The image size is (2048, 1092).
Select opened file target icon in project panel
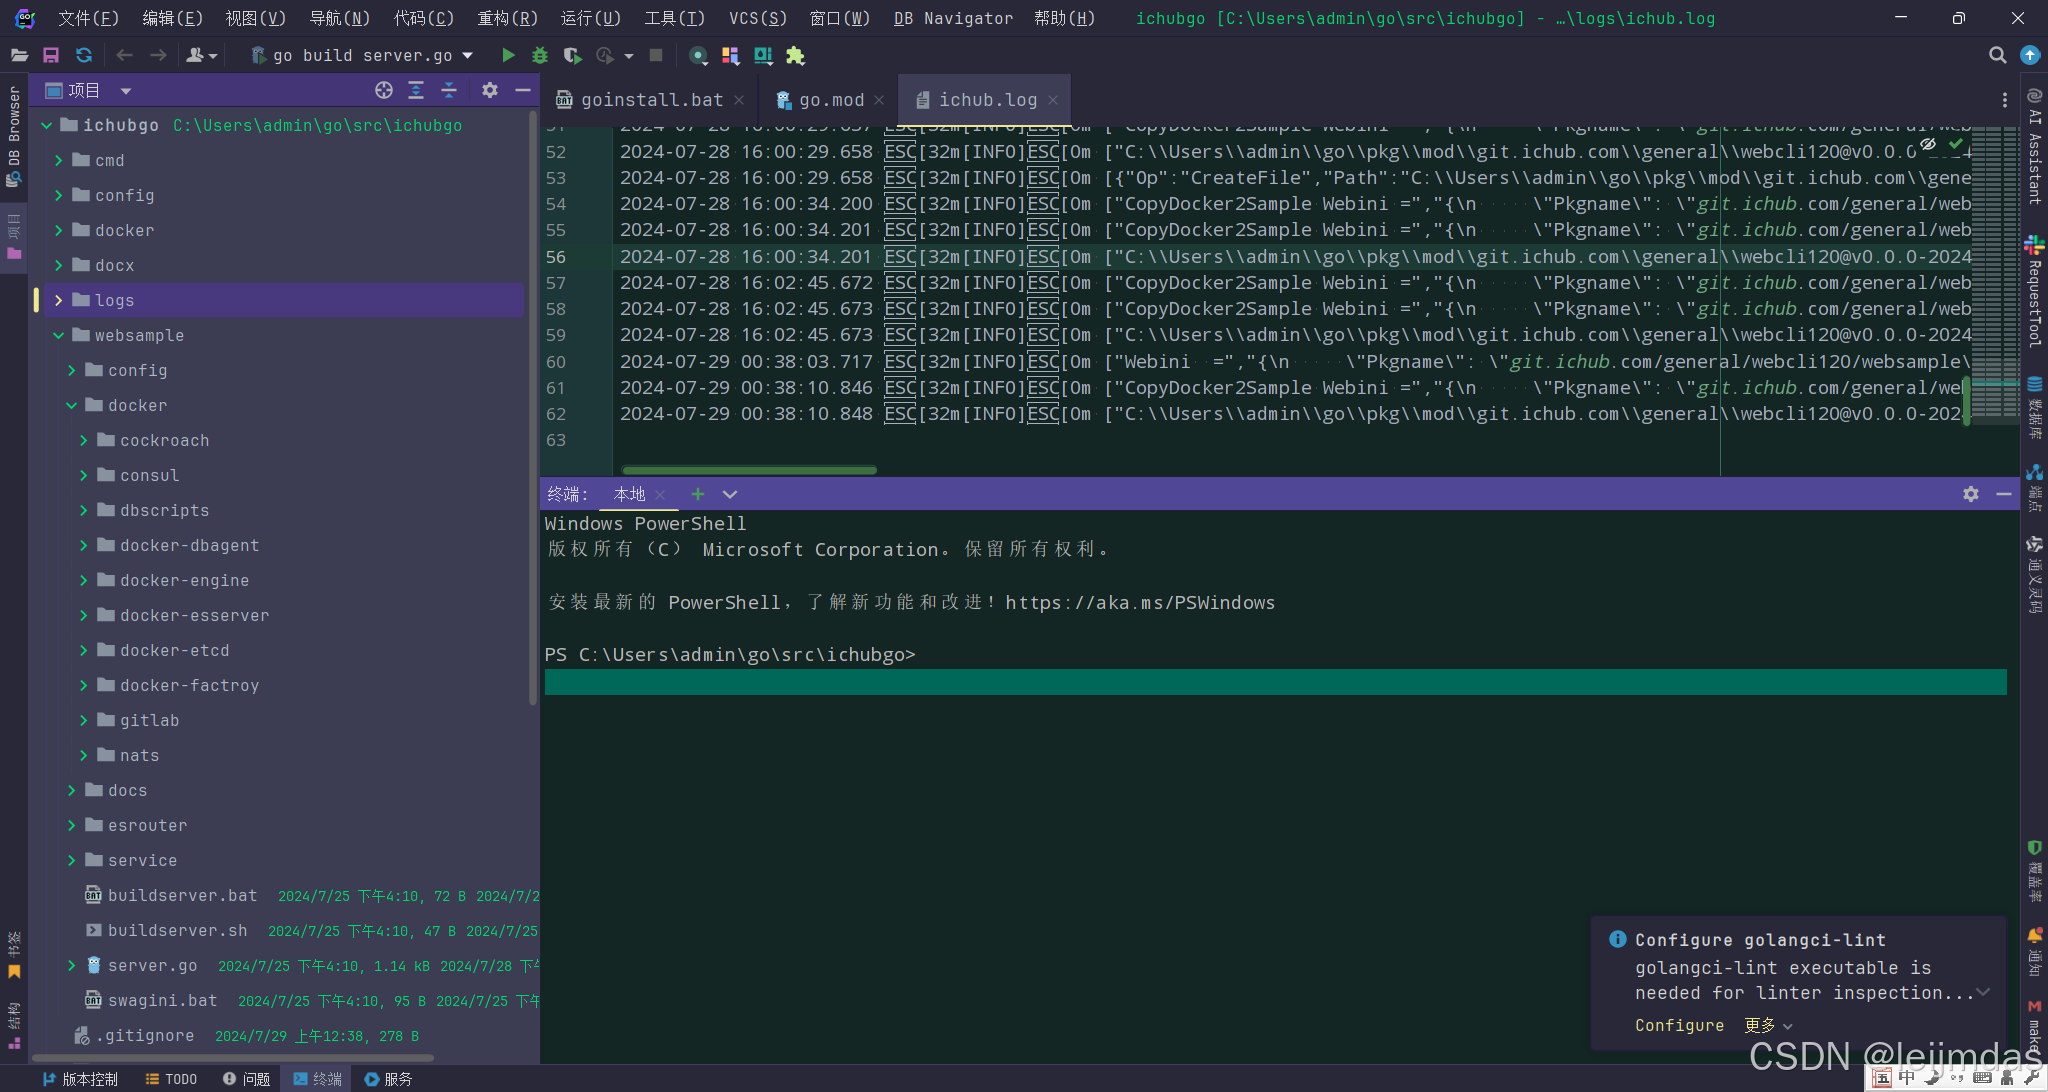[x=384, y=90]
